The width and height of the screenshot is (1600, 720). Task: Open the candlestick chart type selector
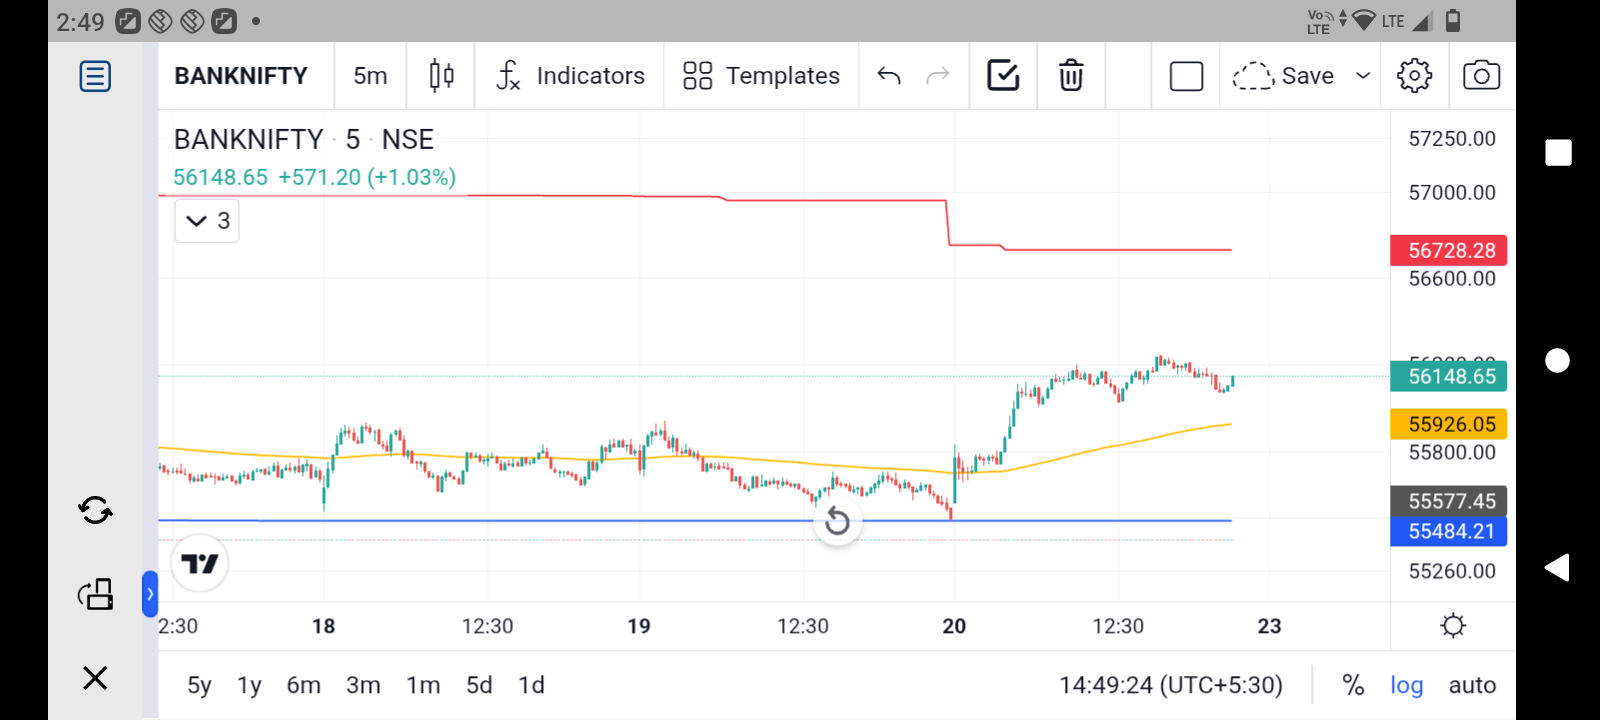[441, 76]
